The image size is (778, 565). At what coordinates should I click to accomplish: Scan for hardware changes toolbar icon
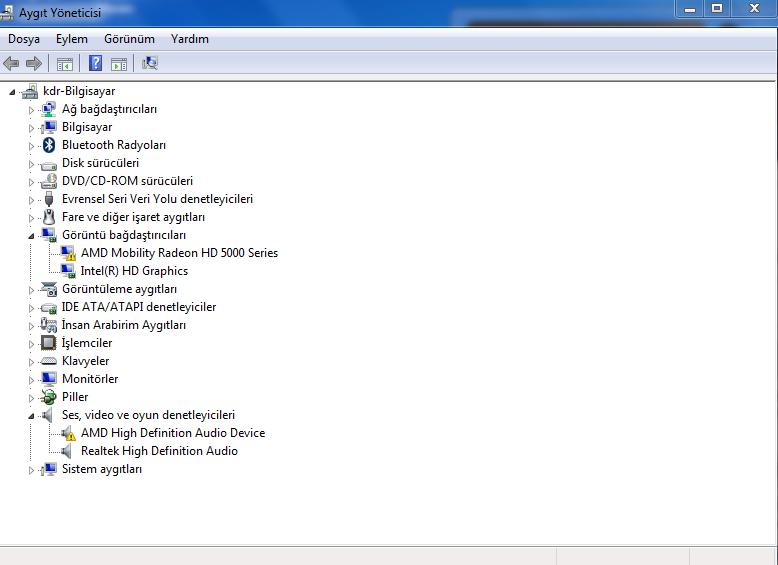(150, 63)
